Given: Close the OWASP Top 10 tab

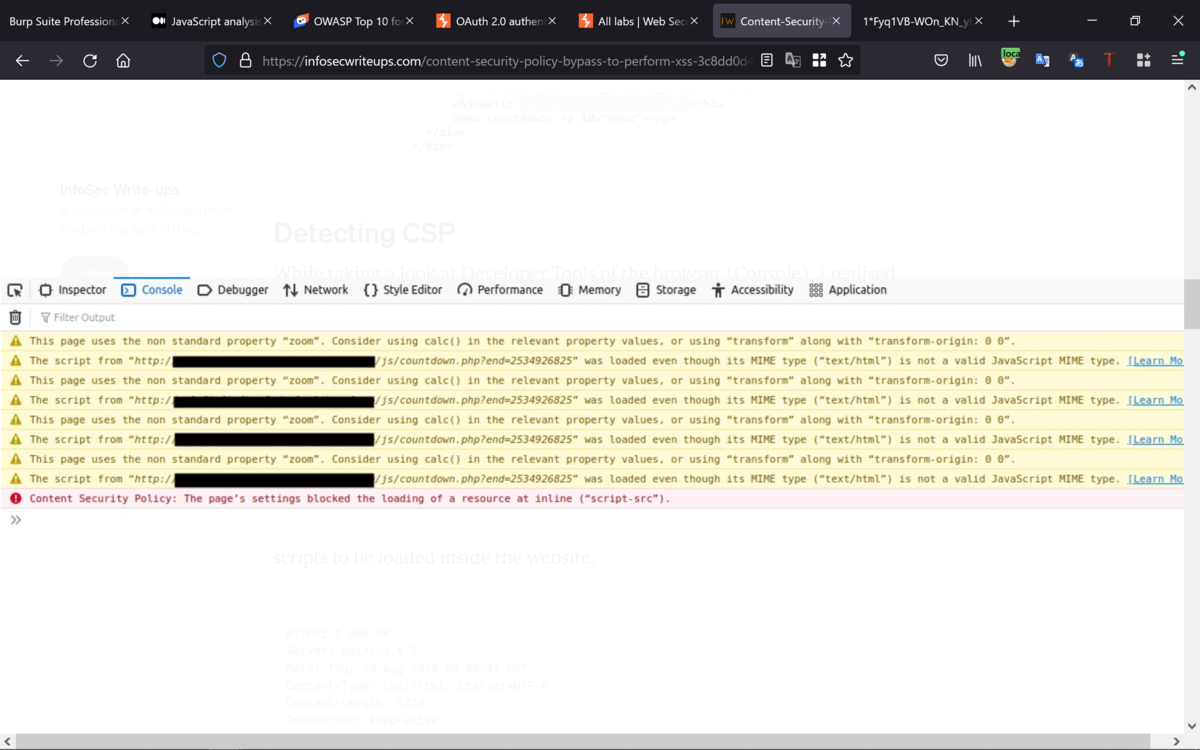Looking at the screenshot, I should (410, 21).
